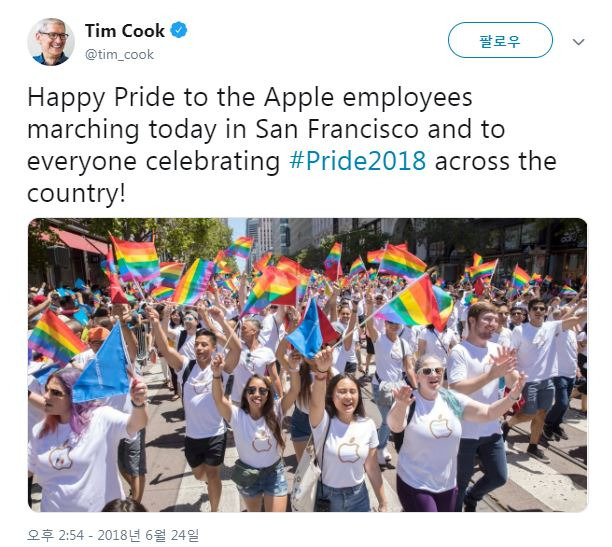Click the blue verified badge next to Tim Cook
The height and width of the screenshot is (547, 612).
(179, 30)
